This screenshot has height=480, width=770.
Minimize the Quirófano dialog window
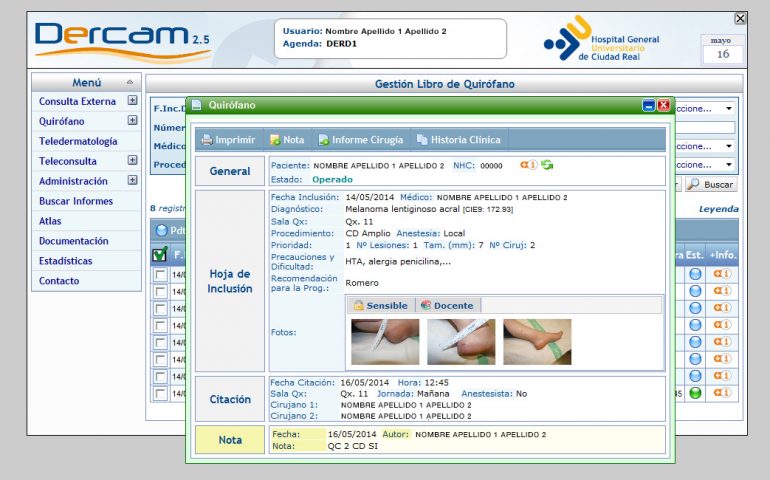point(648,105)
